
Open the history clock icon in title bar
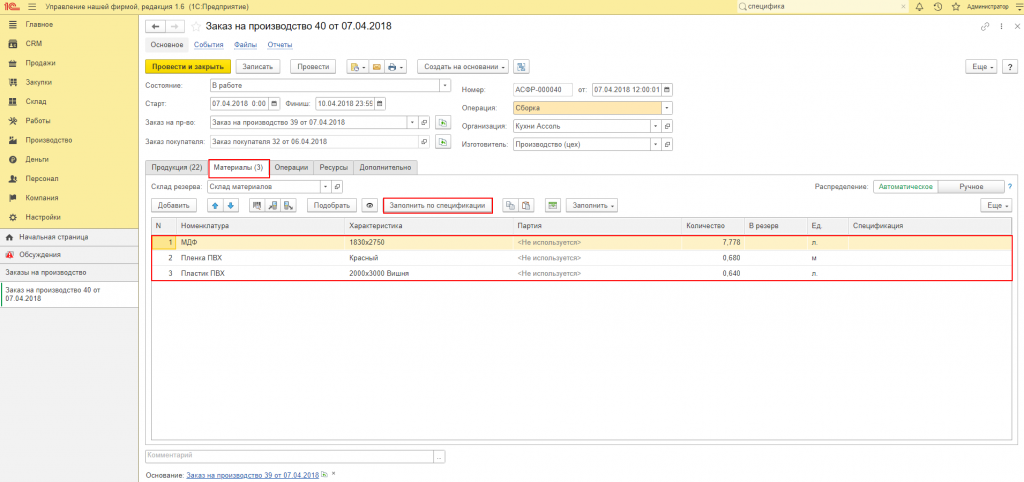pos(938,7)
